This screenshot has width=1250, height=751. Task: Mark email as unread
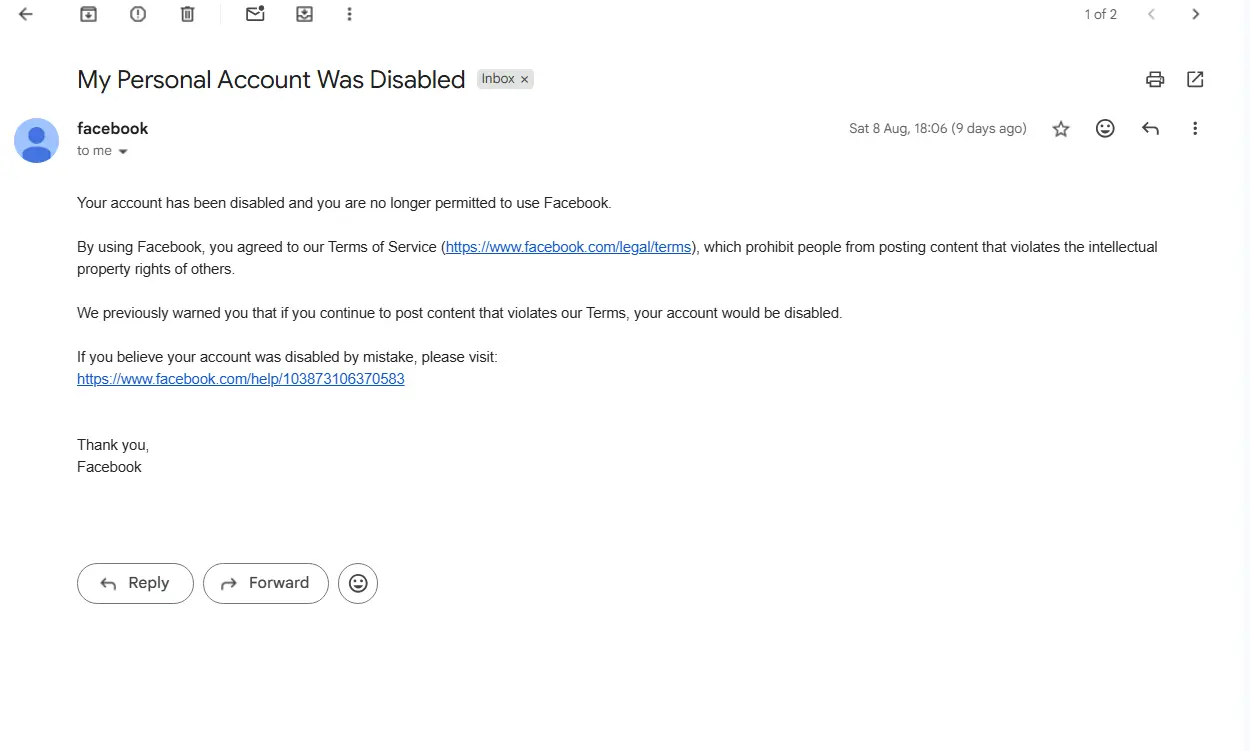255,14
